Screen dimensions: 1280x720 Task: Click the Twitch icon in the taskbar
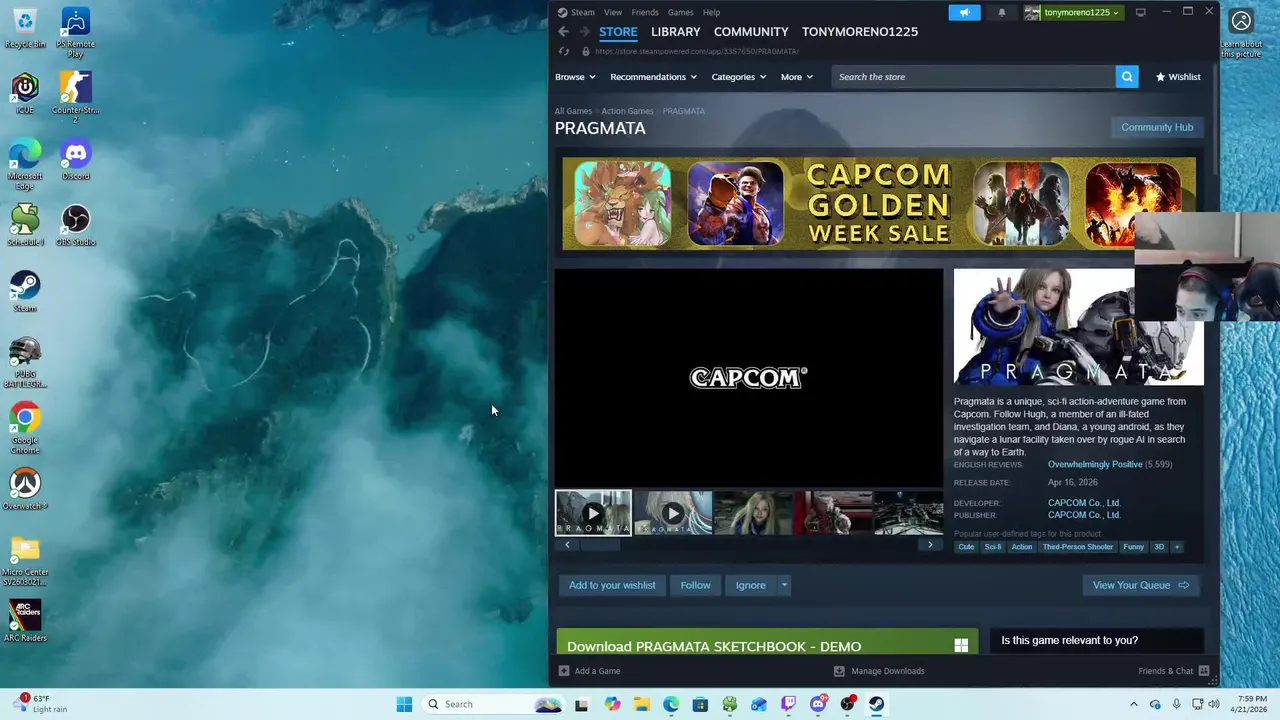click(789, 704)
